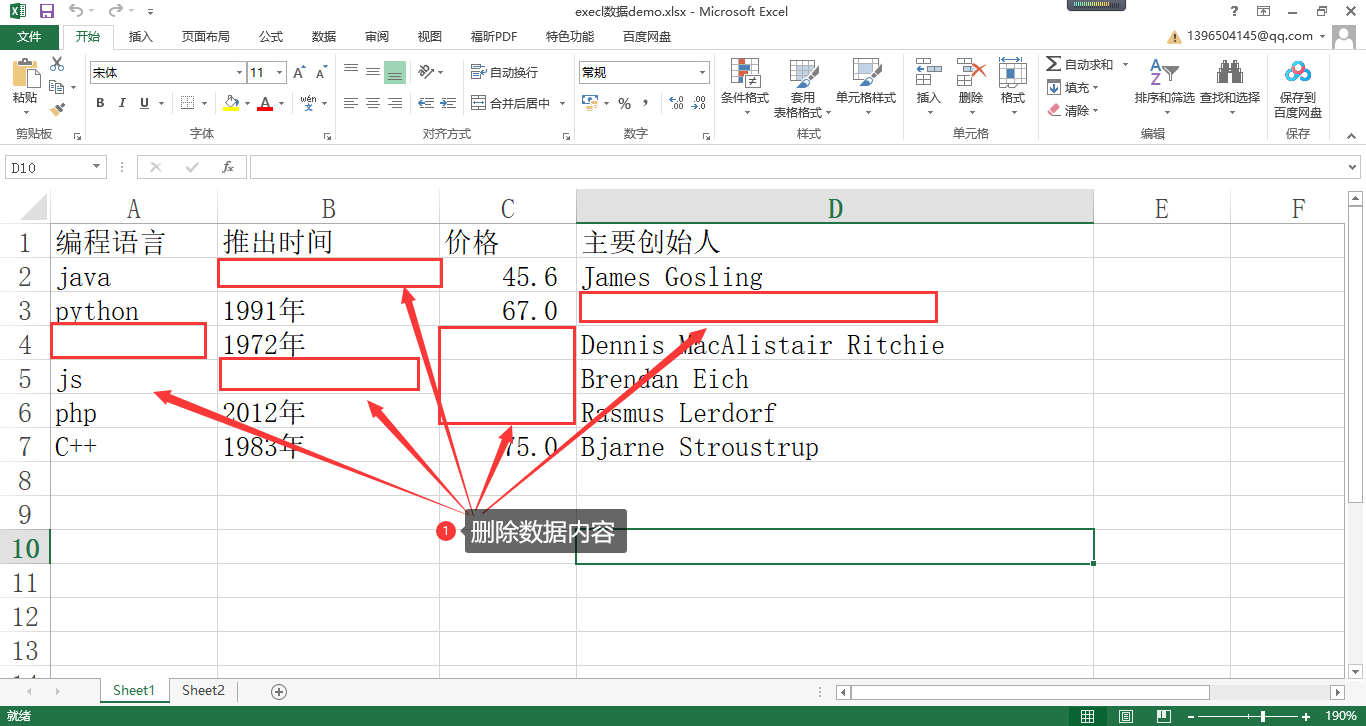Open Find and Select (查找和选择)

1230,87
